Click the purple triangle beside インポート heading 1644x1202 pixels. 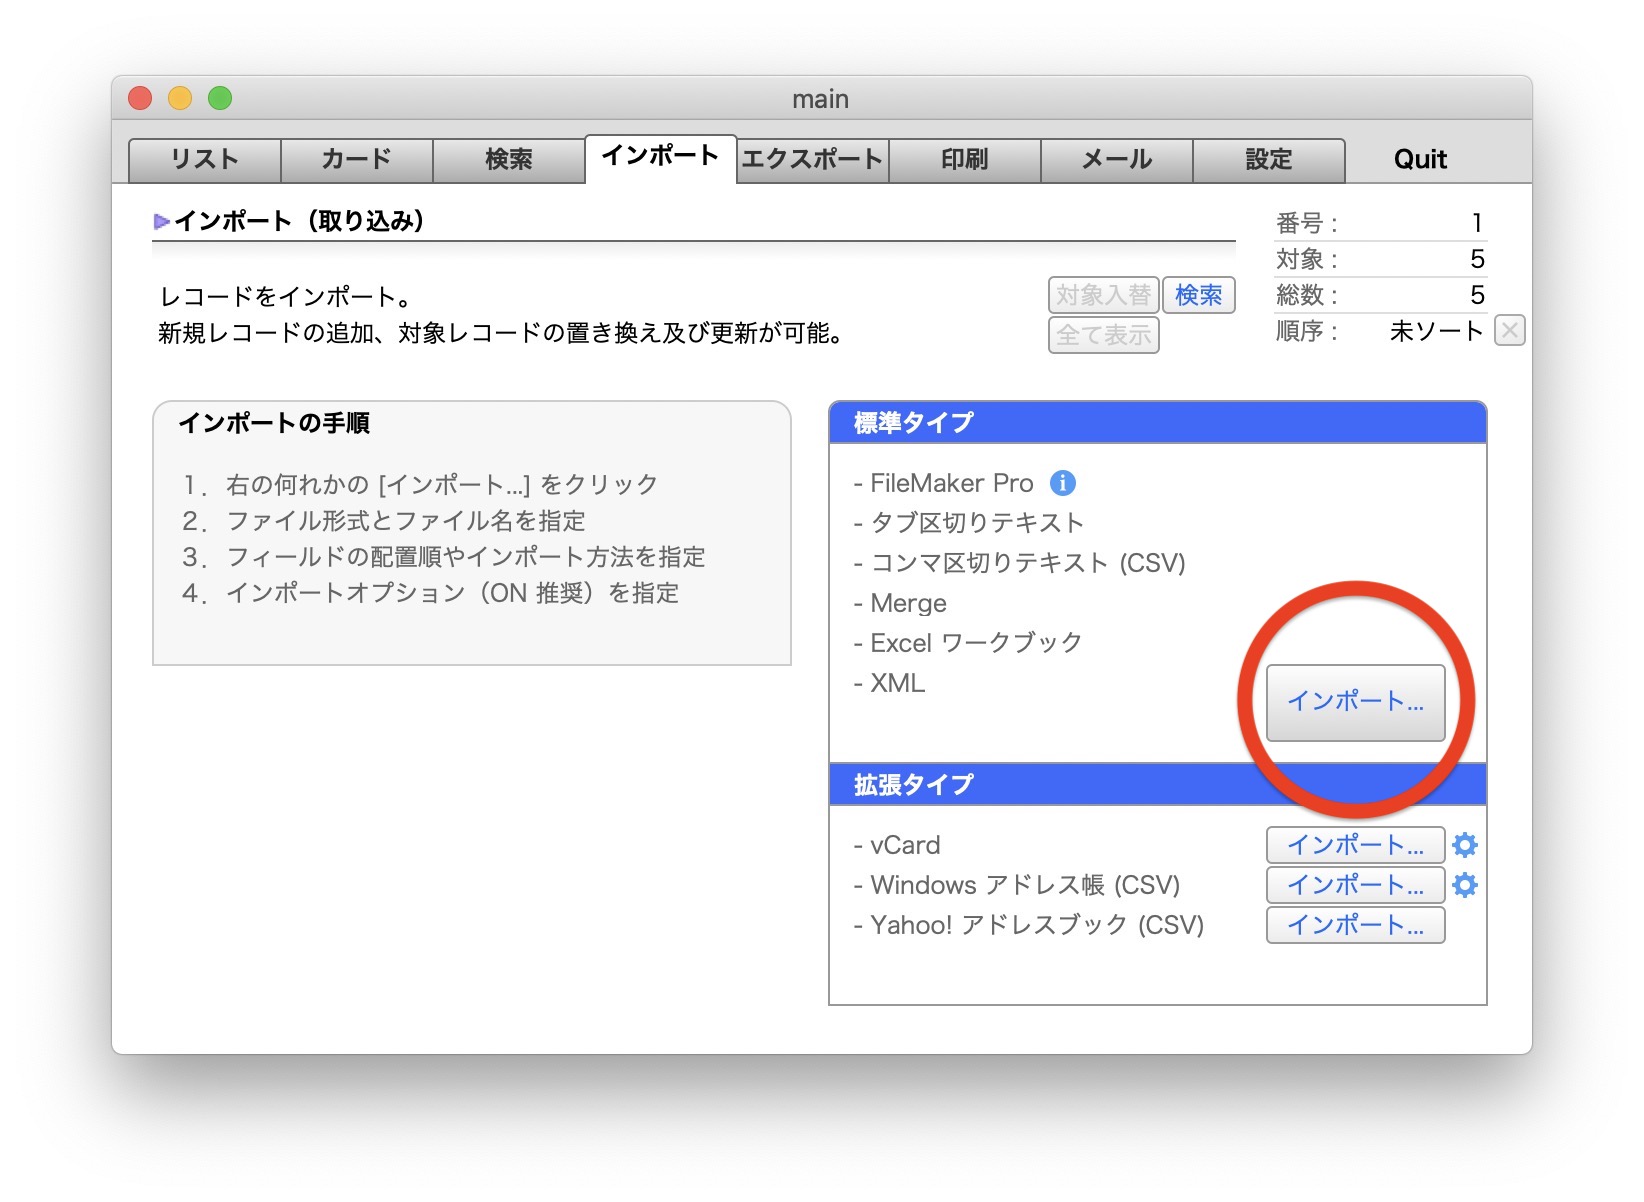(161, 221)
